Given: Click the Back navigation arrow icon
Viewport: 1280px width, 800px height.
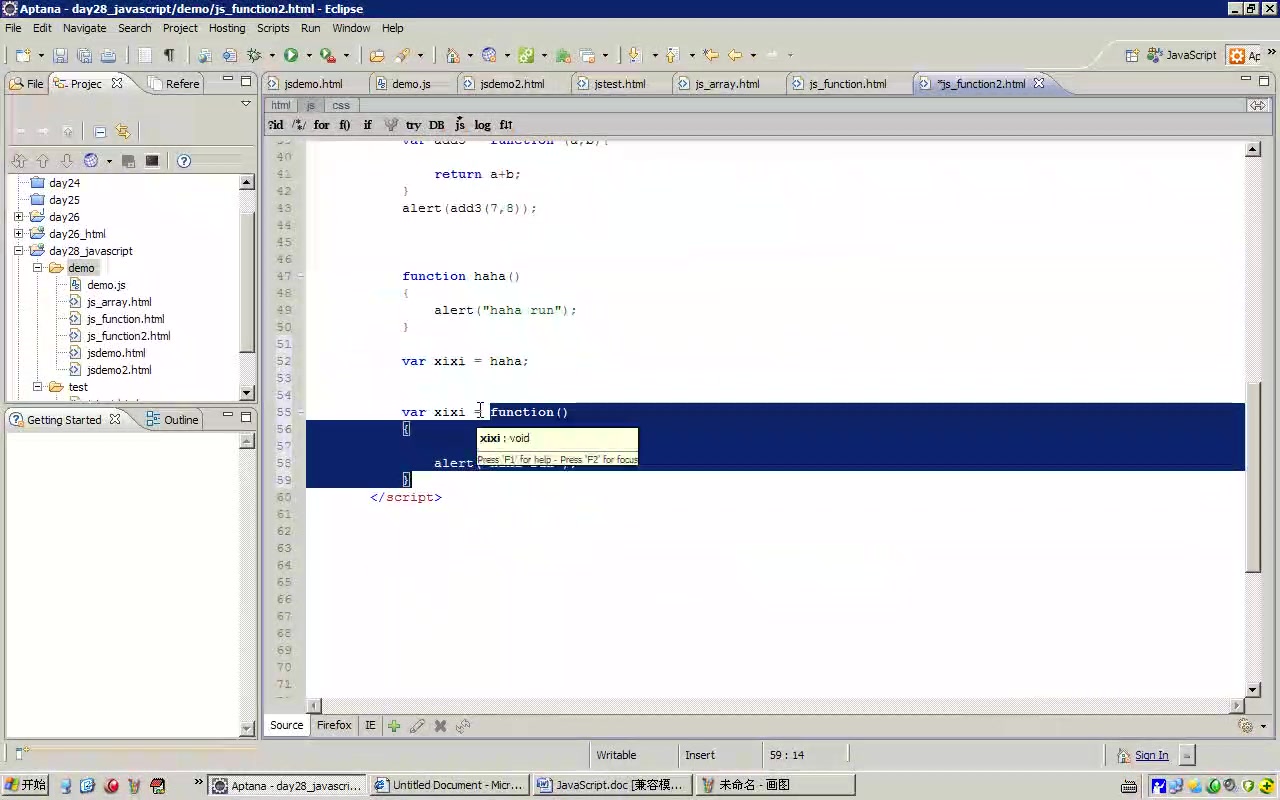Looking at the screenshot, I should (735, 56).
